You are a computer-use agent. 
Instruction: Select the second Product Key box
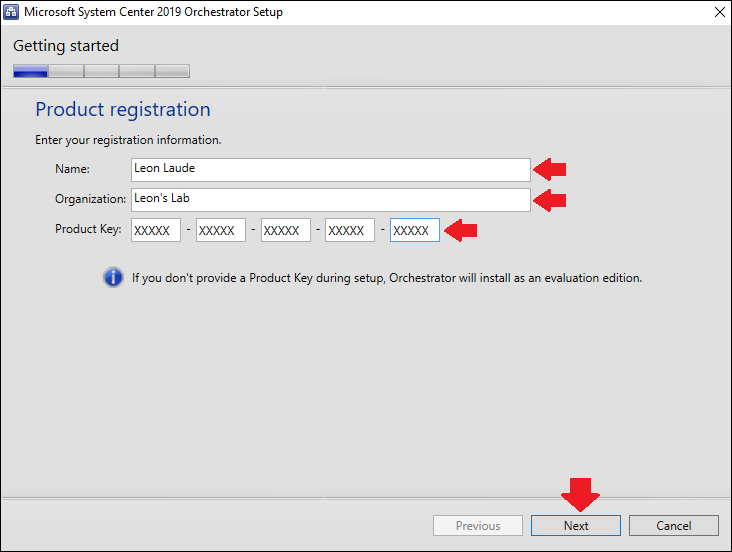coord(221,230)
